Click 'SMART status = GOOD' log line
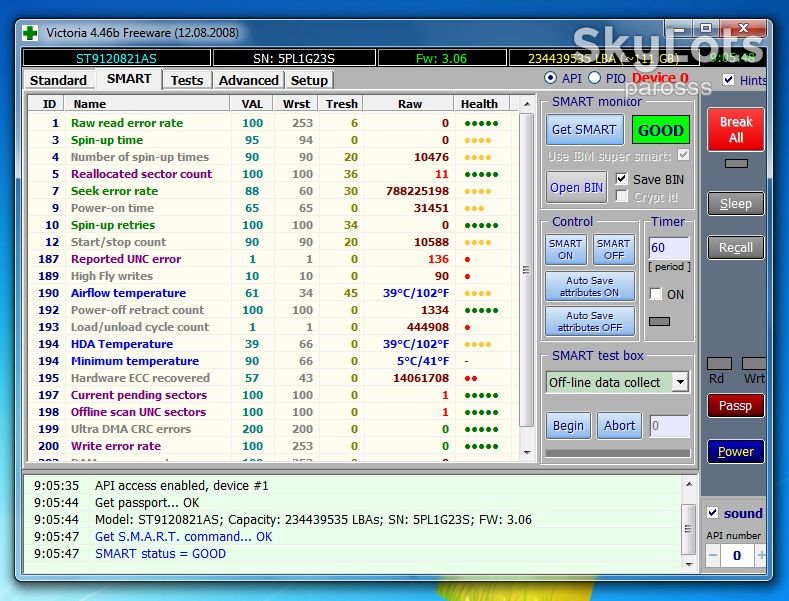 click(x=161, y=554)
